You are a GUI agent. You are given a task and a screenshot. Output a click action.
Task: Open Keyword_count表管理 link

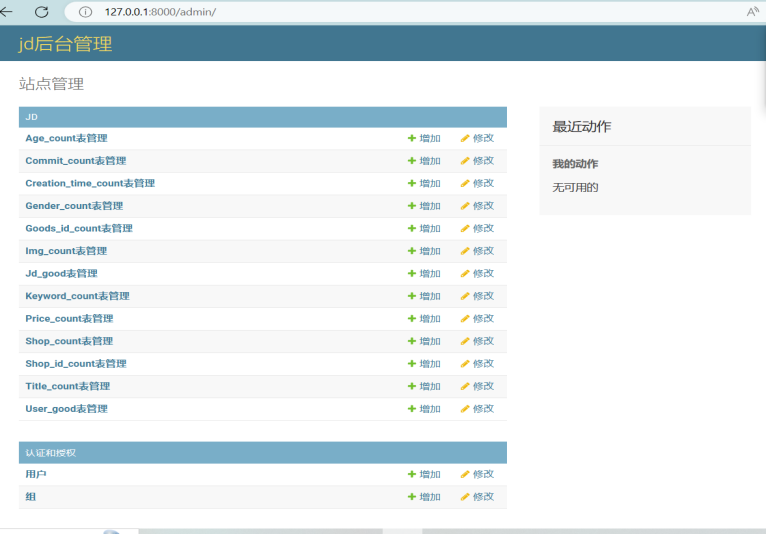pos(77,296)
